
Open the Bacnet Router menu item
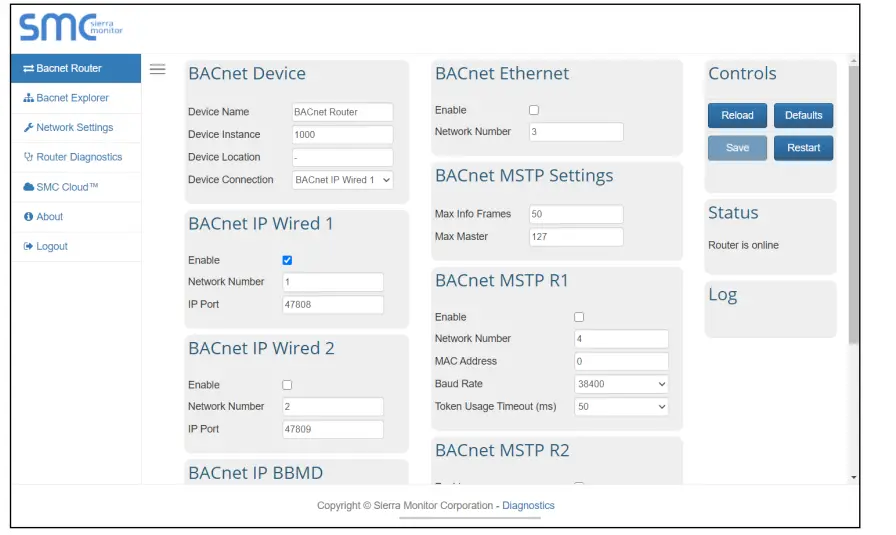(x=76, y=69)
